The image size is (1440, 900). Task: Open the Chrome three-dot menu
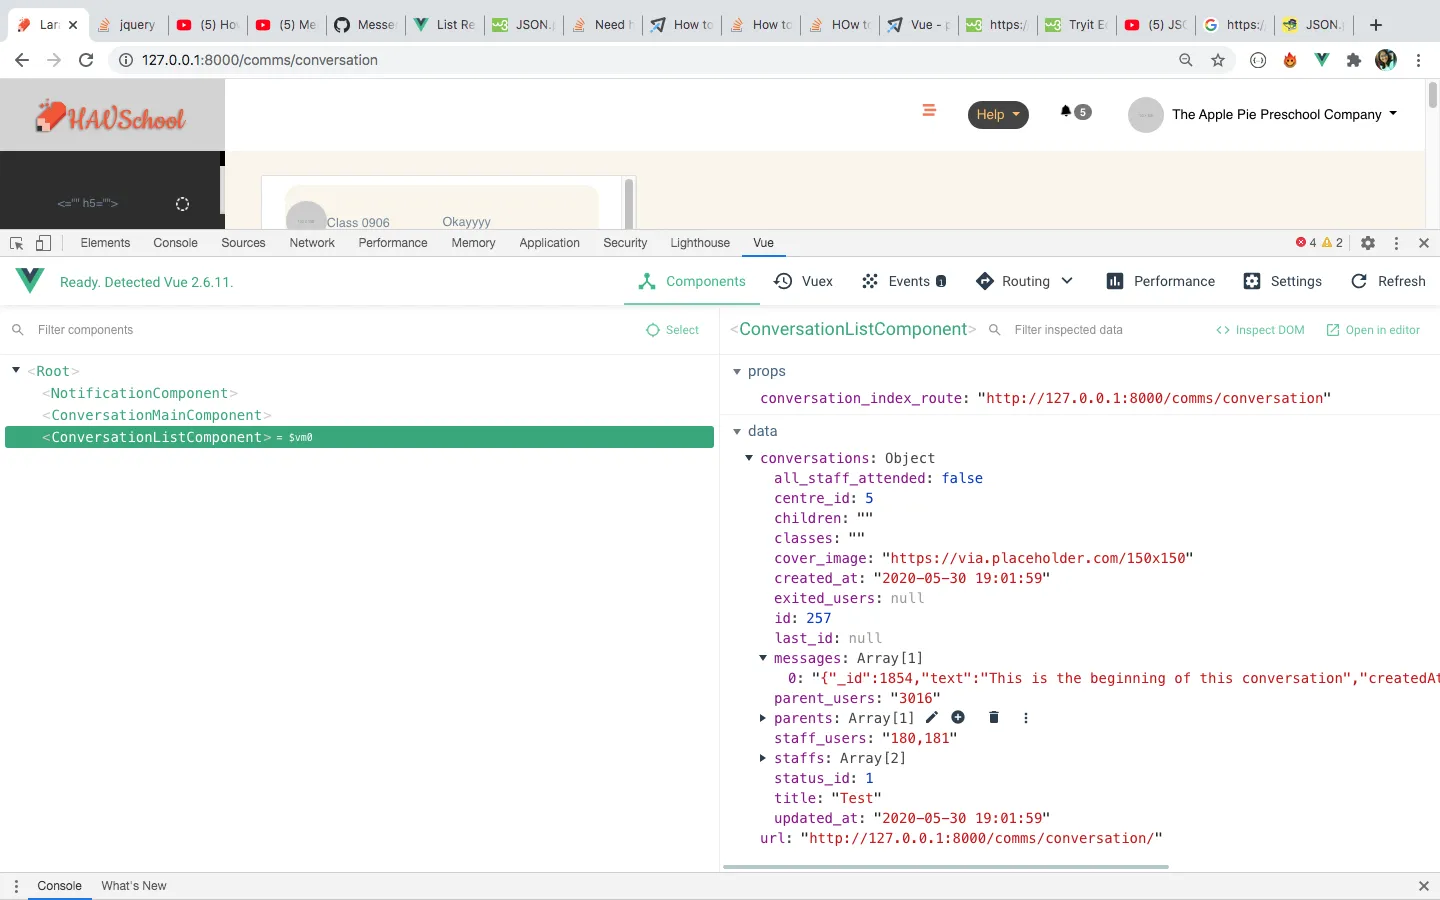tap(1418, 60)
